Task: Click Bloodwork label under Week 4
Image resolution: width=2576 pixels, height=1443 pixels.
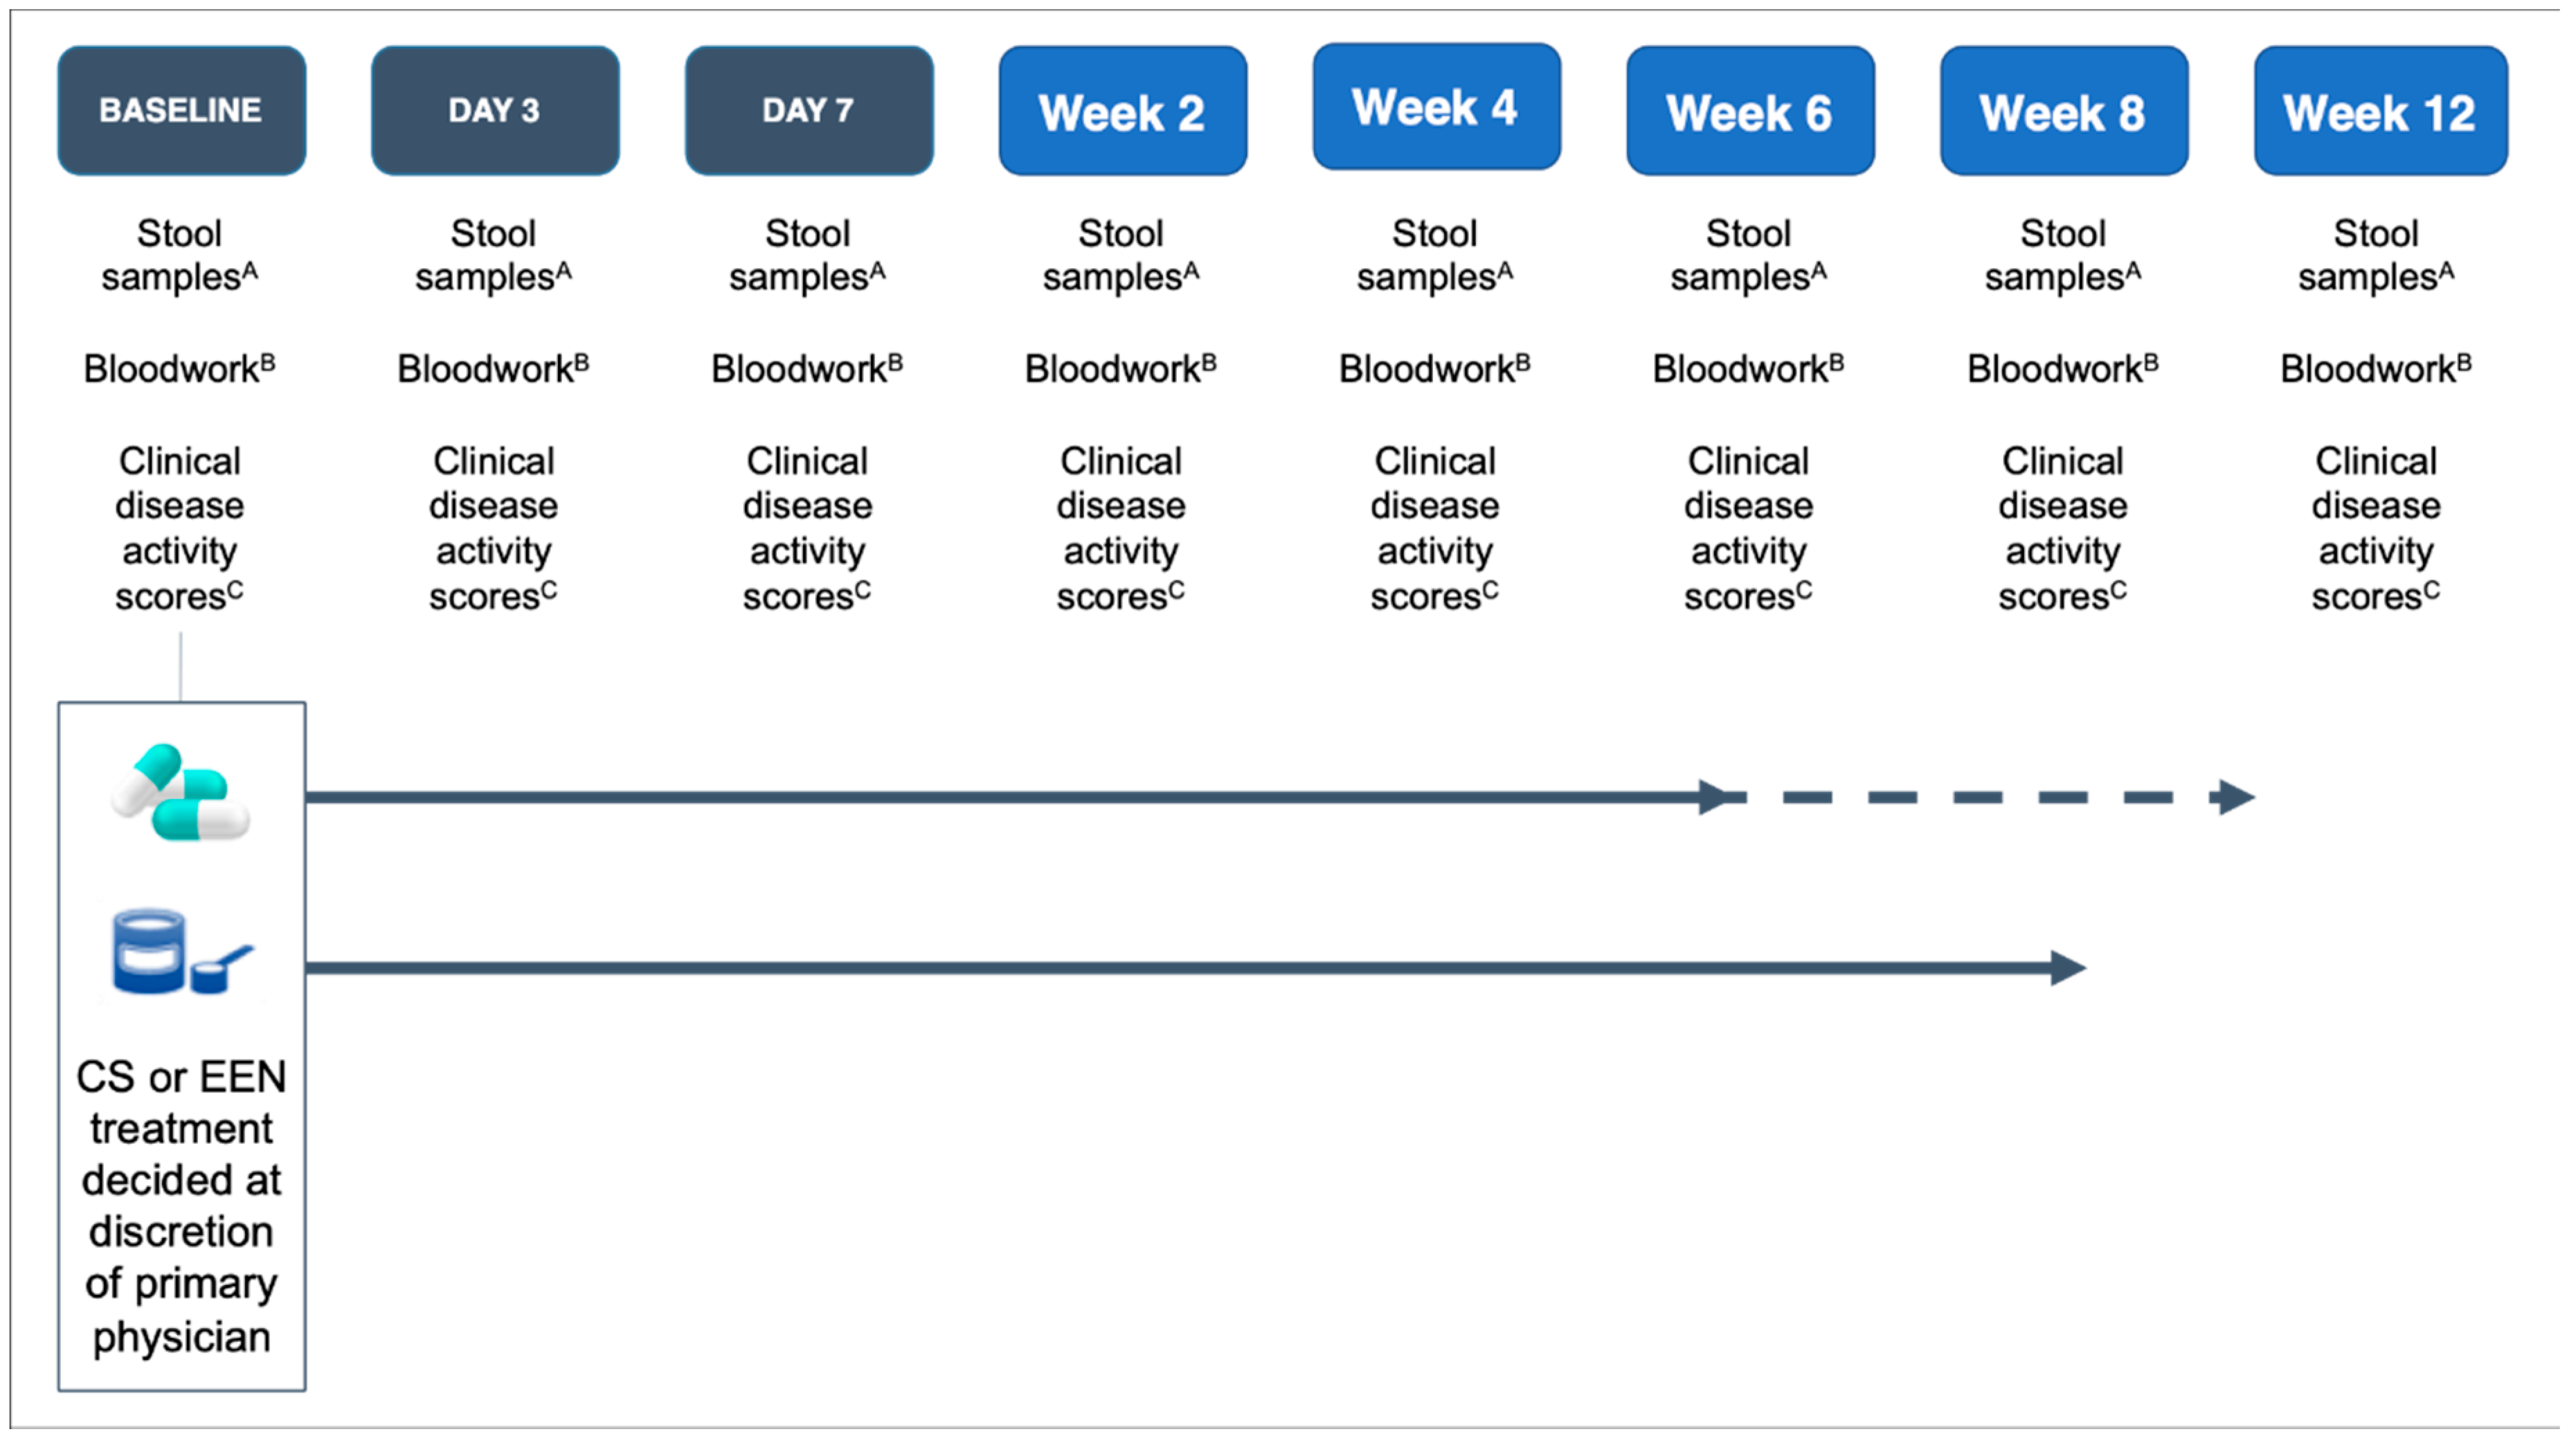Action: pyautogui.click(x=1434, y=369)
